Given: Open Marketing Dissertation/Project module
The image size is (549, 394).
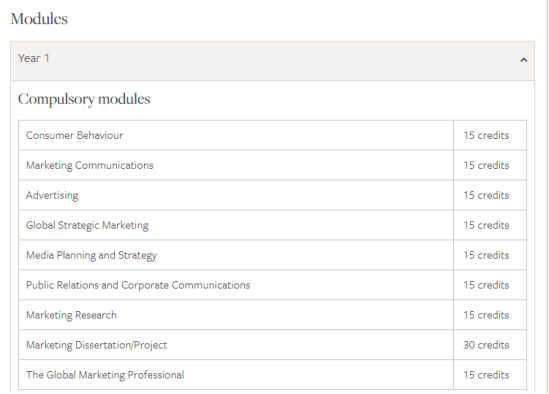Looking at the screenshot, I should (96, 345).
